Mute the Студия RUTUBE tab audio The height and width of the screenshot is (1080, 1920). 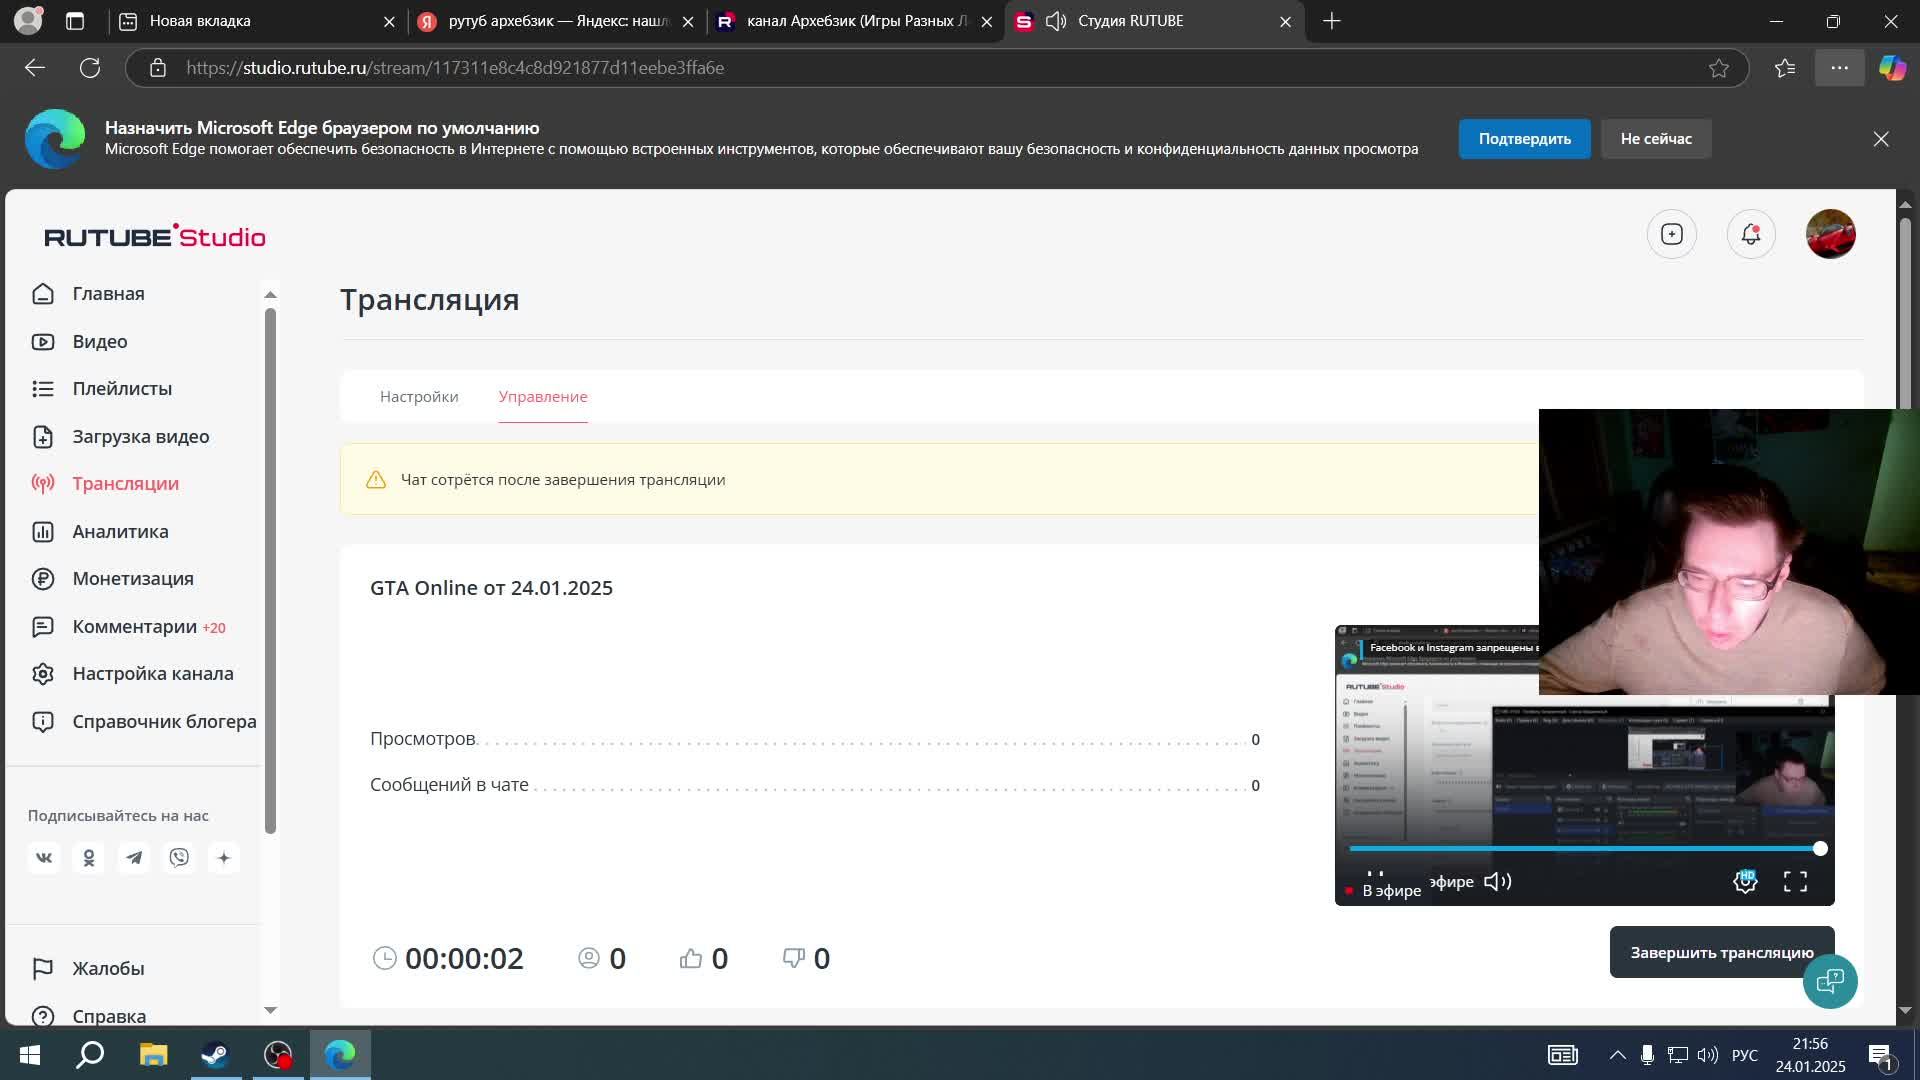[1055, 21]
